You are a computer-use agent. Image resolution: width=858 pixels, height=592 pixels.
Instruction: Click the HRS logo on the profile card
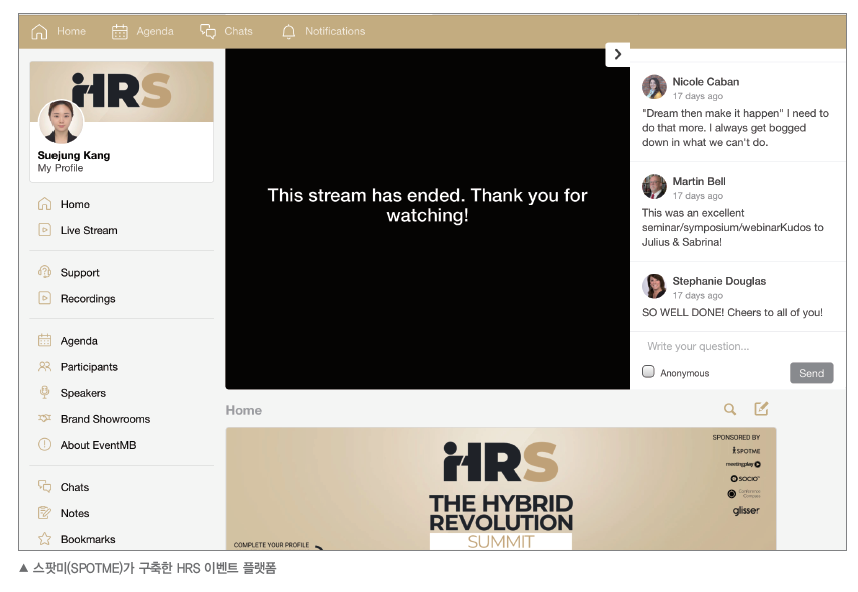tap(121, 90)
